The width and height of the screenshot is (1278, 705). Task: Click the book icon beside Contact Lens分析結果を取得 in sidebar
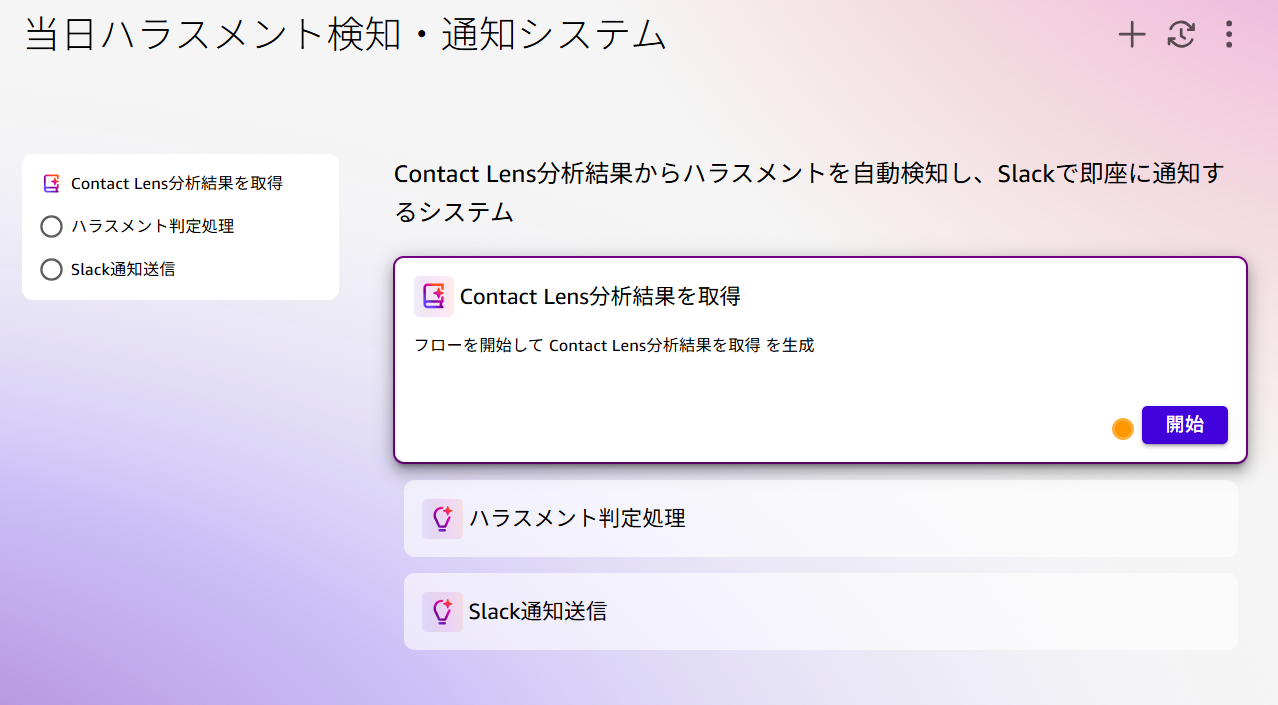click(x=50, y=182)
